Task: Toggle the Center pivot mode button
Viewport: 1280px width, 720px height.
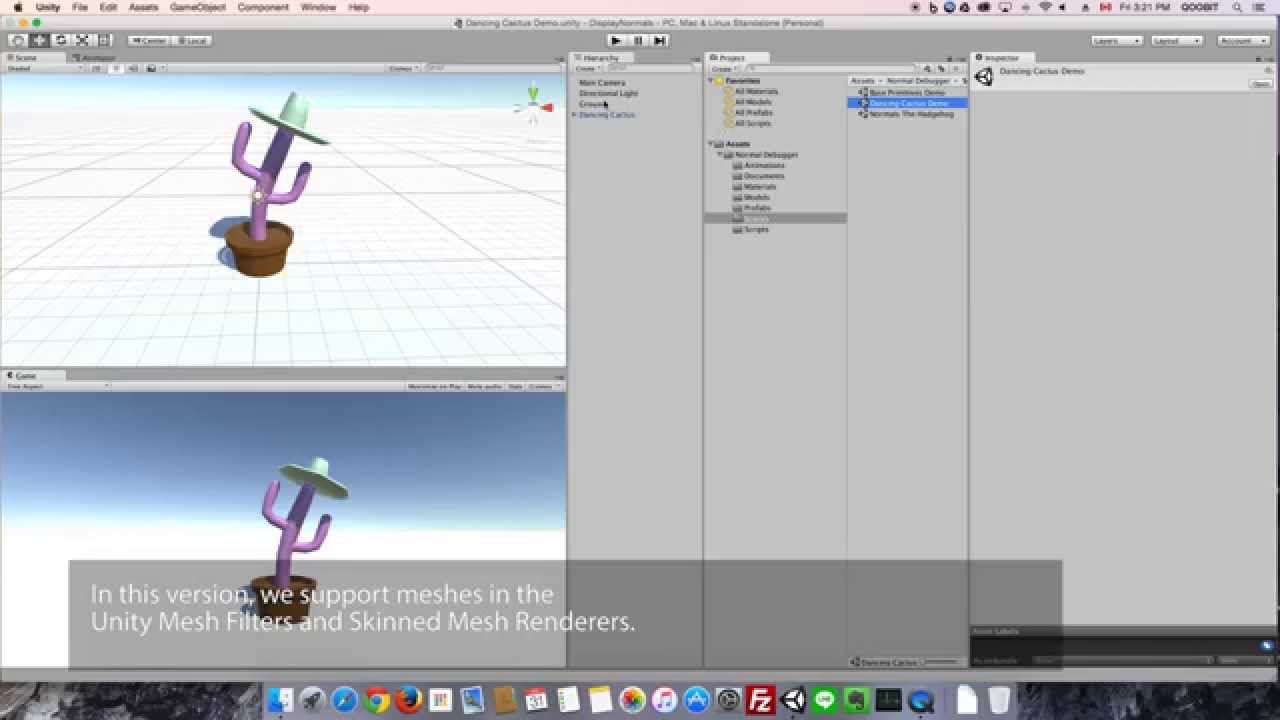Action: (x=149, y=40)
